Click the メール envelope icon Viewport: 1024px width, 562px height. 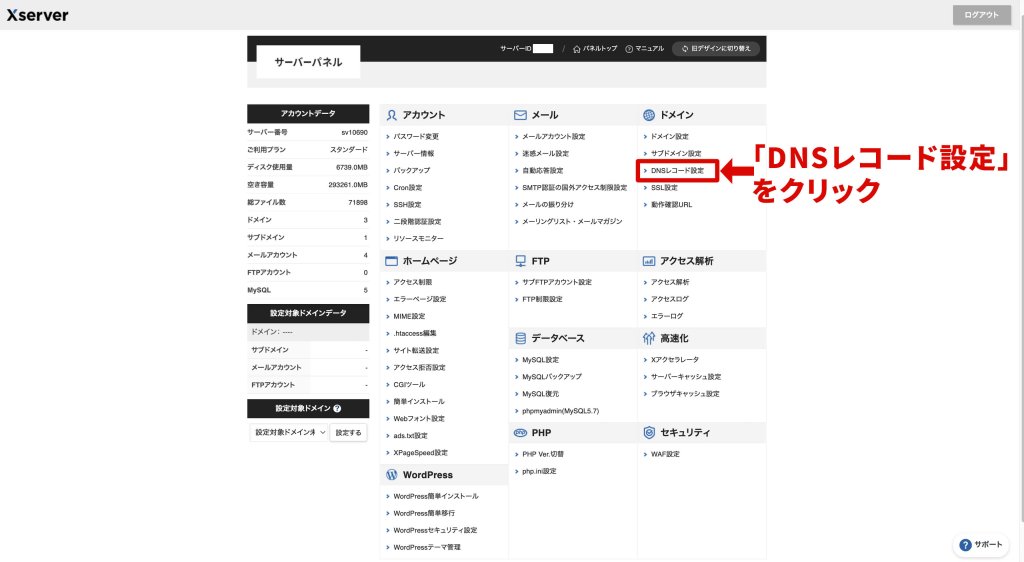click(520, 115)
